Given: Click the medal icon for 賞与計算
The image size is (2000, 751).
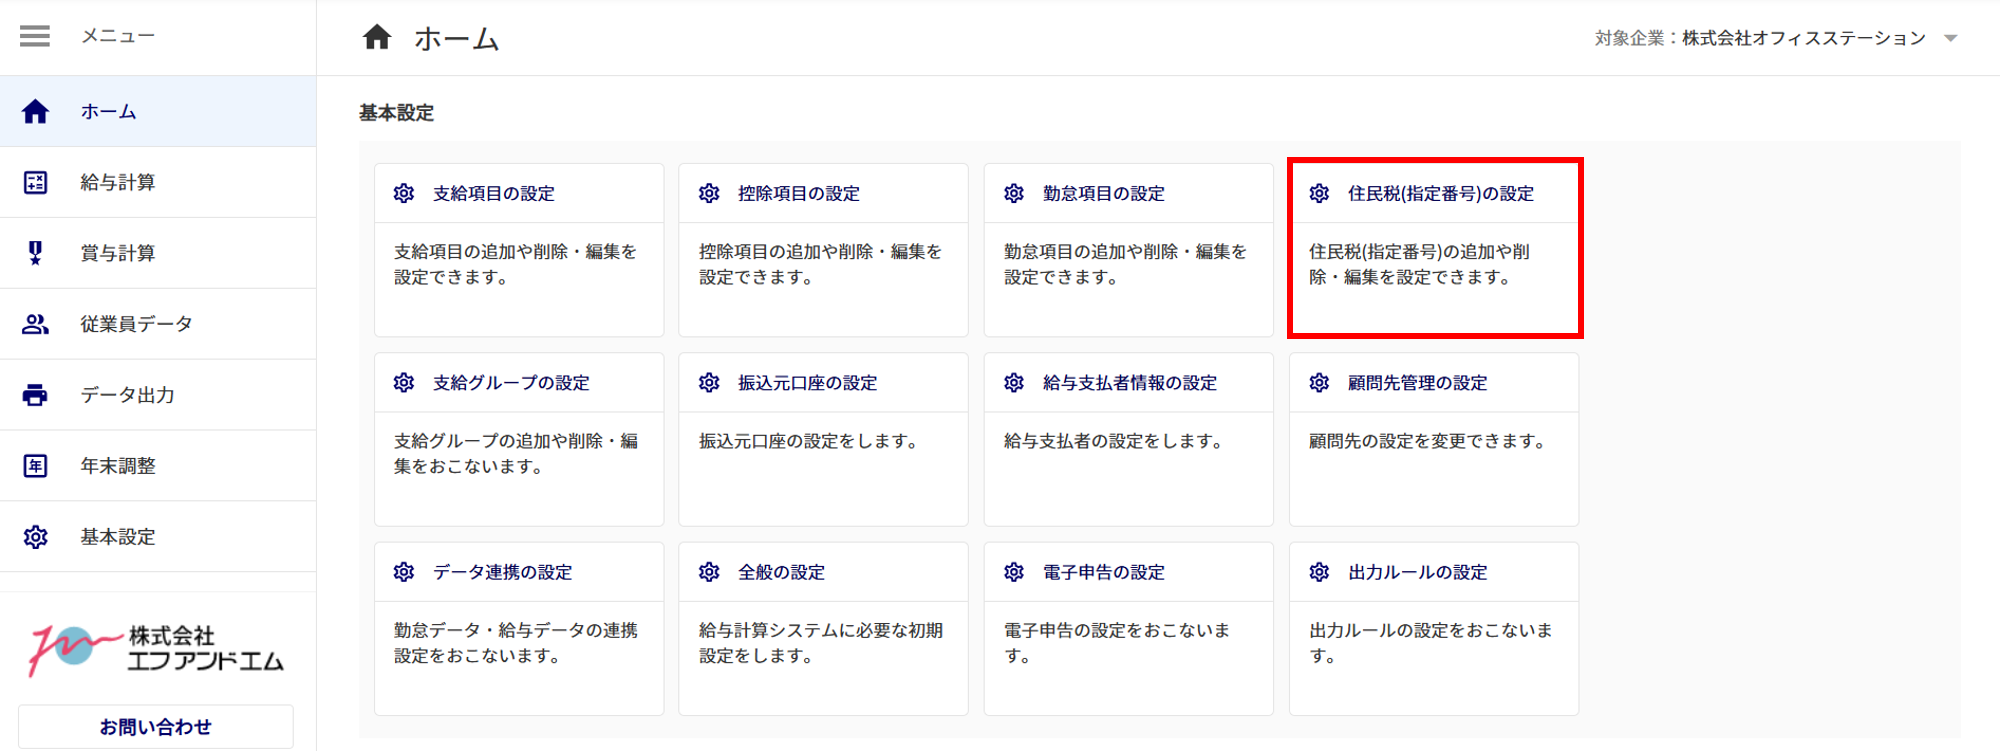Looking at the screenshot, I should click(x=35, y=253).
